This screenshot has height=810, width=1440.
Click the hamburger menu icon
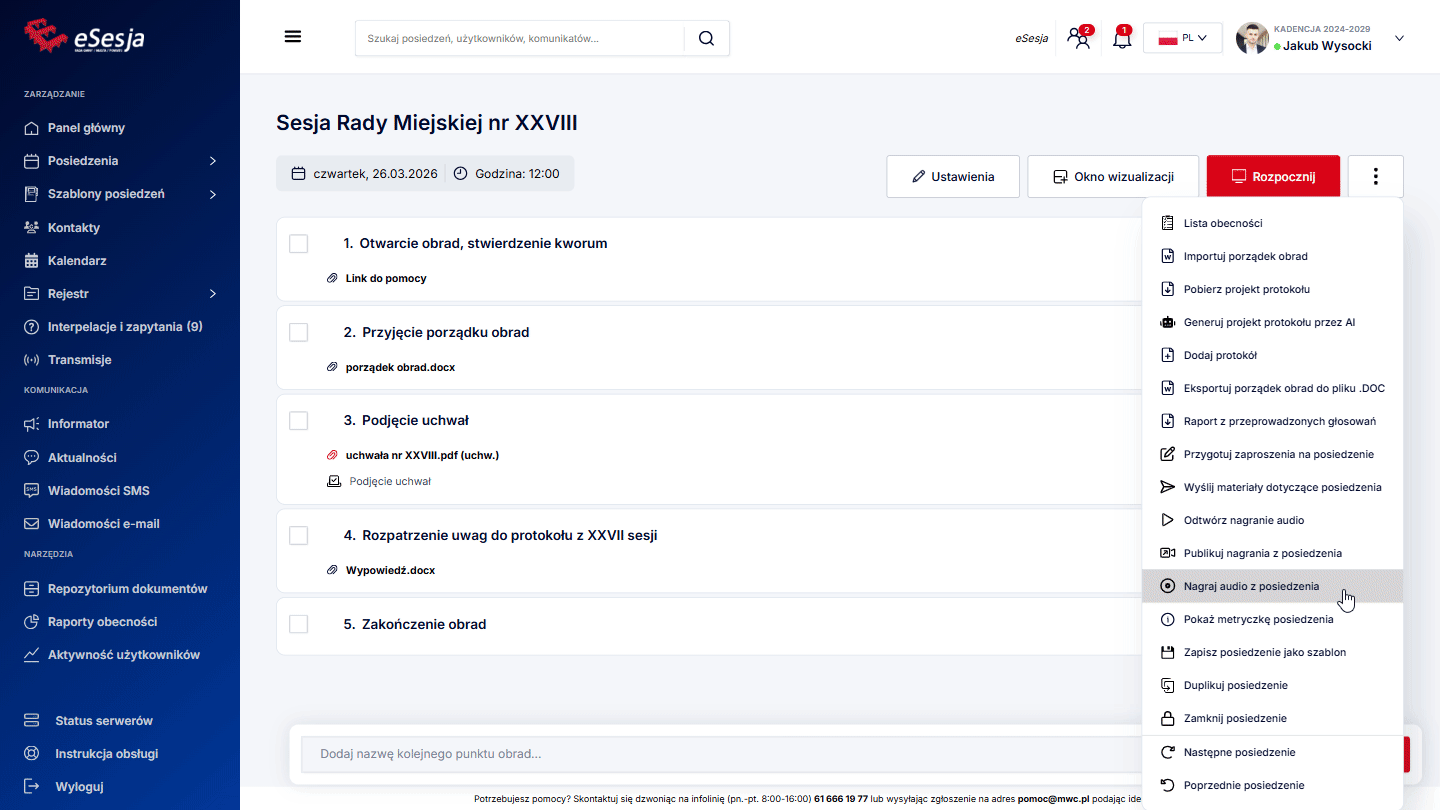pos(293,37)
